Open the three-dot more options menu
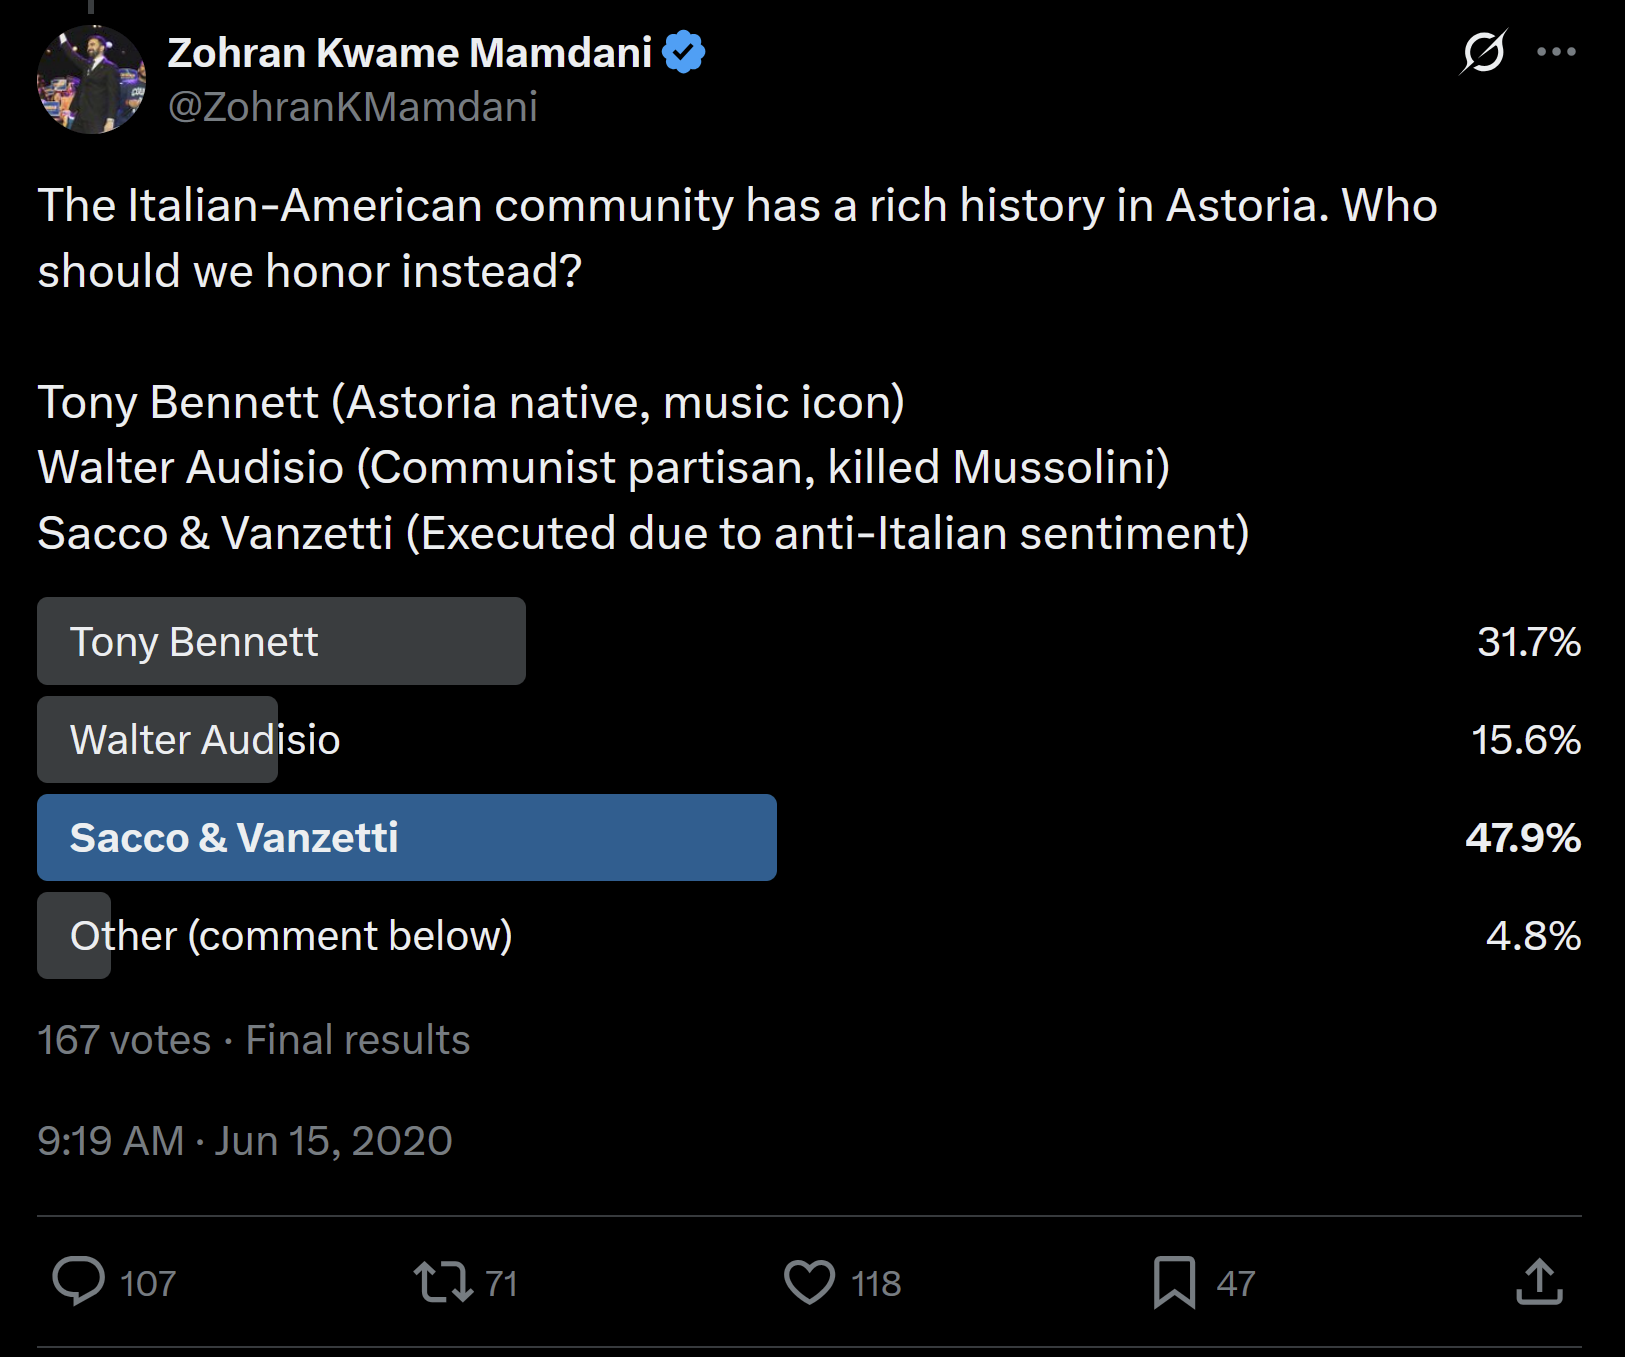 pos(1556,52)
